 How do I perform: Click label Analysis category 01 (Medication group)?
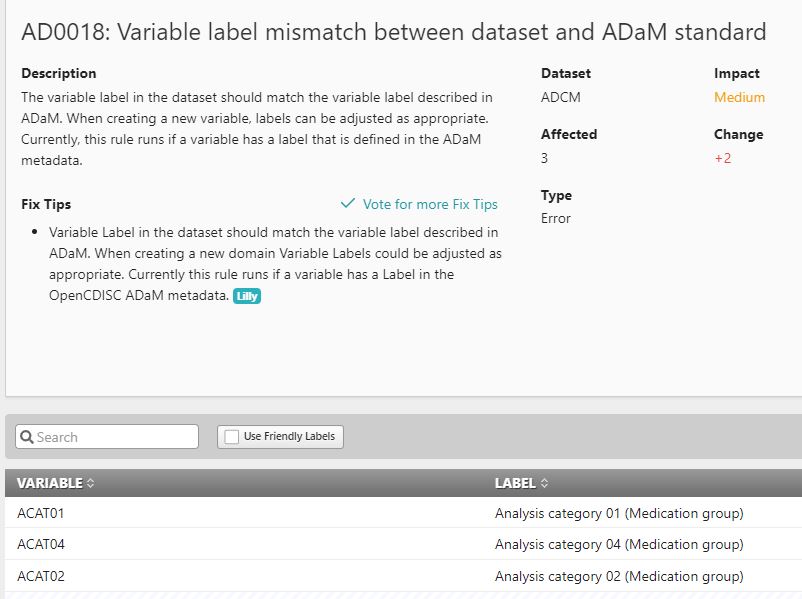(619, 513)
